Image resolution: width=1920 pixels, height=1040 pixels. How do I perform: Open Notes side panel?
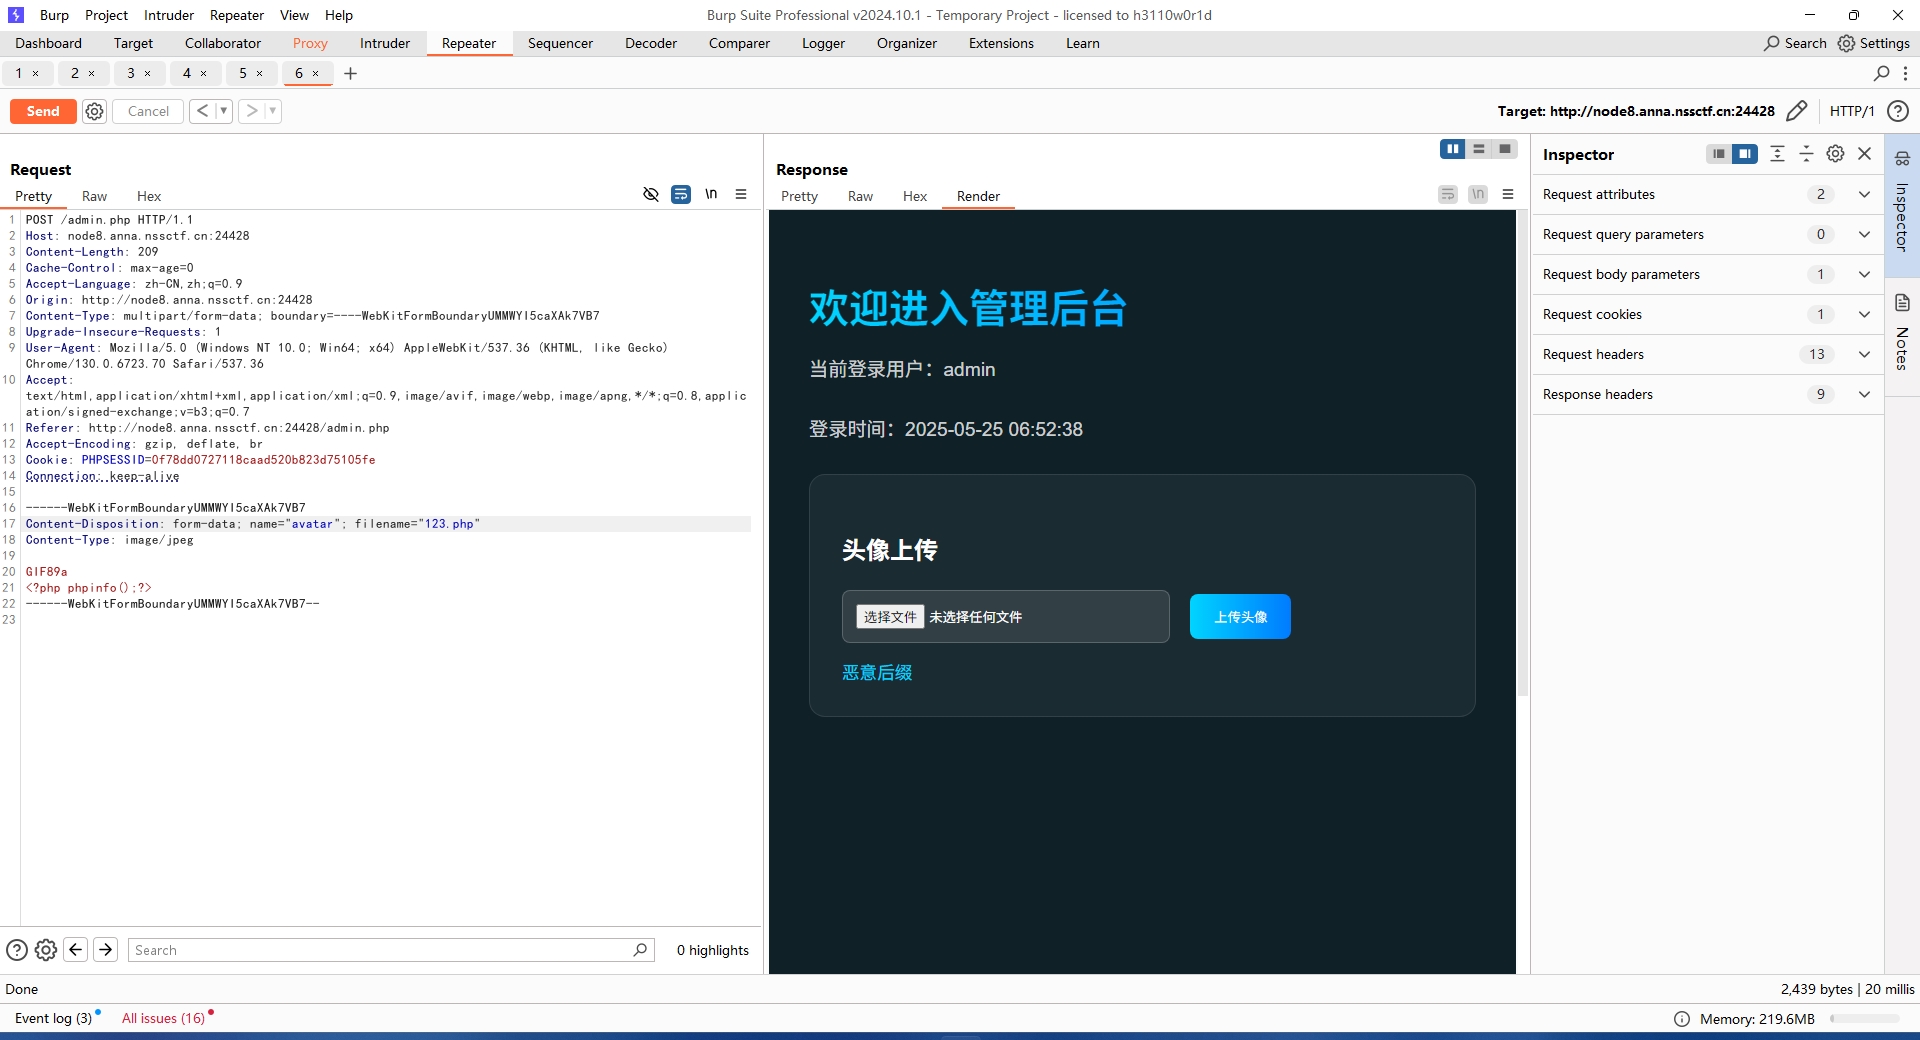(x=1902, y=333)
